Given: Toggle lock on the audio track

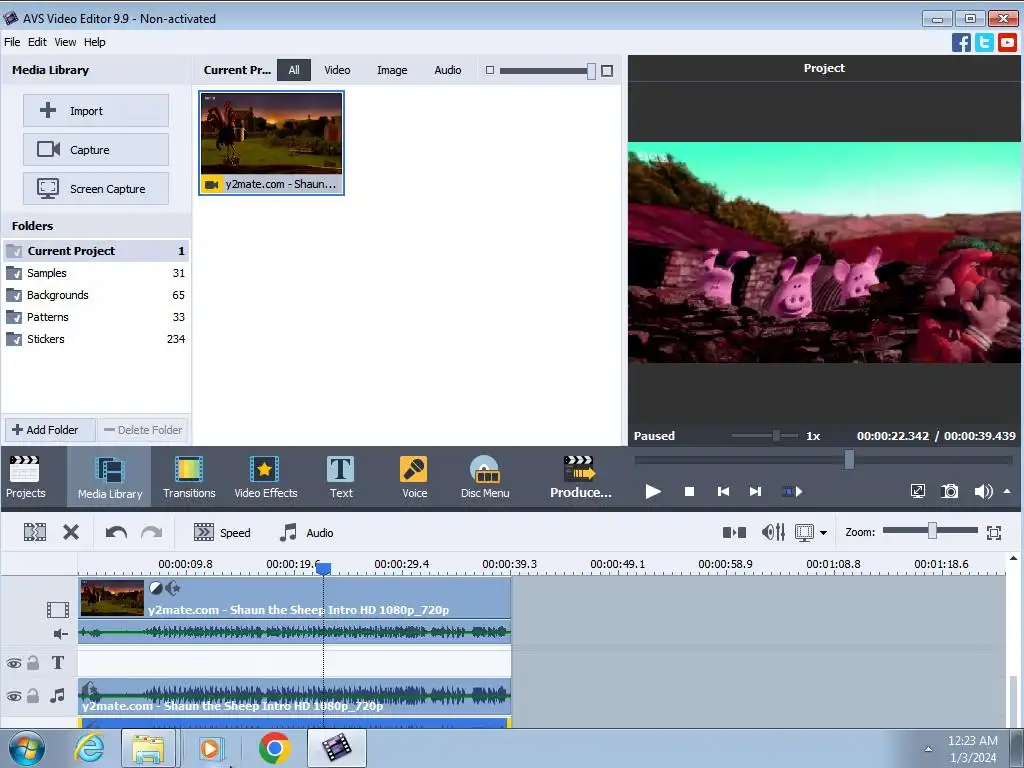Looking at the screenshot, I should [x=33, y=696].
